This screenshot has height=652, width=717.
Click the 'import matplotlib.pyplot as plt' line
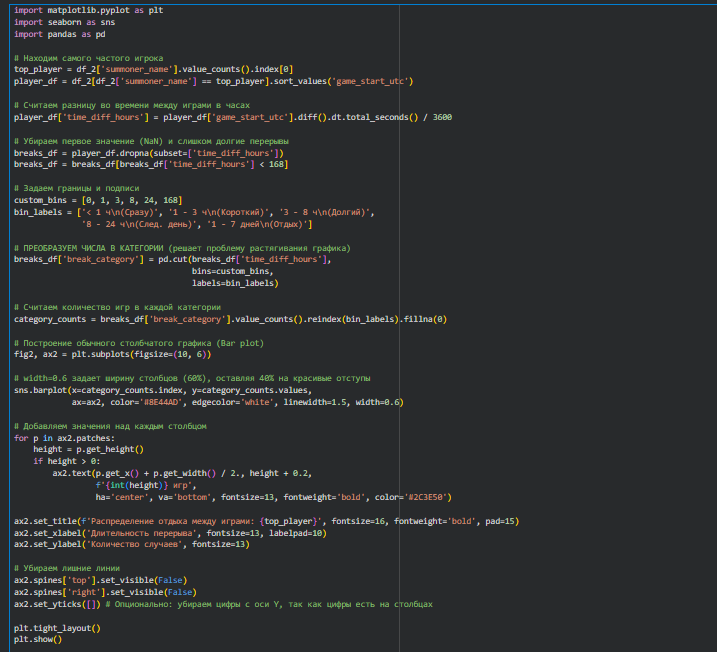click(88, 10)
